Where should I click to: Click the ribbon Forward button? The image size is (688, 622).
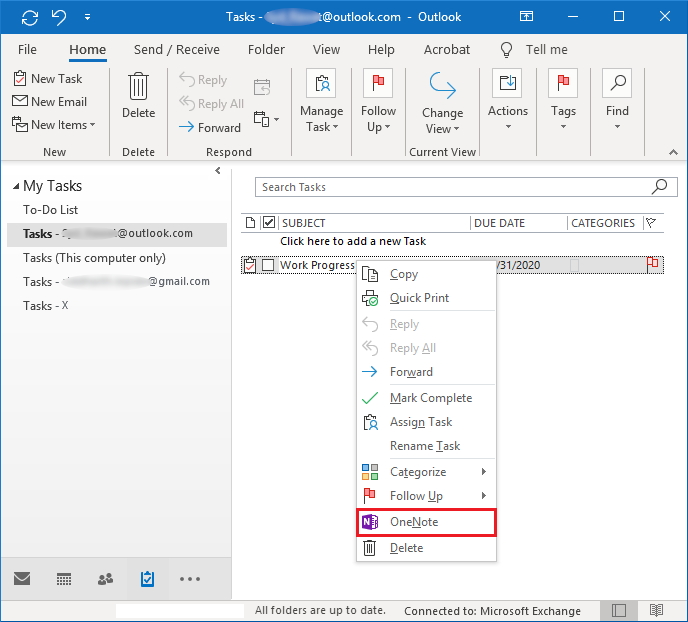pos(210,128)
